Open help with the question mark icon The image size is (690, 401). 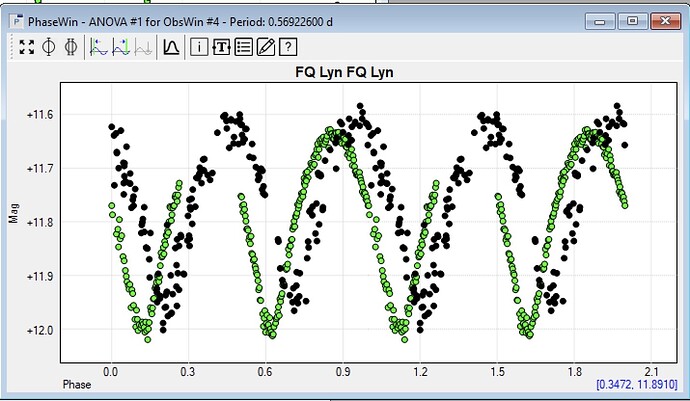click(288, 47)
